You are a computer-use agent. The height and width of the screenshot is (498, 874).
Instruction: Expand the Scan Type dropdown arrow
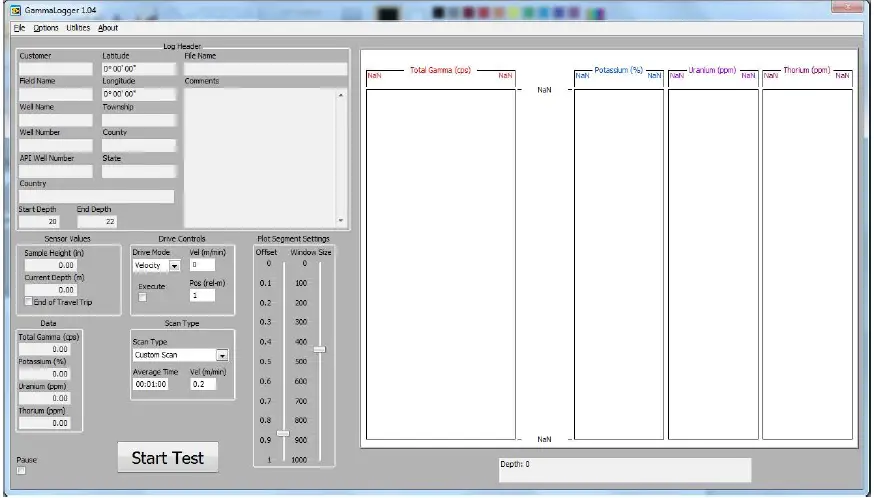[x=222, y=355]
